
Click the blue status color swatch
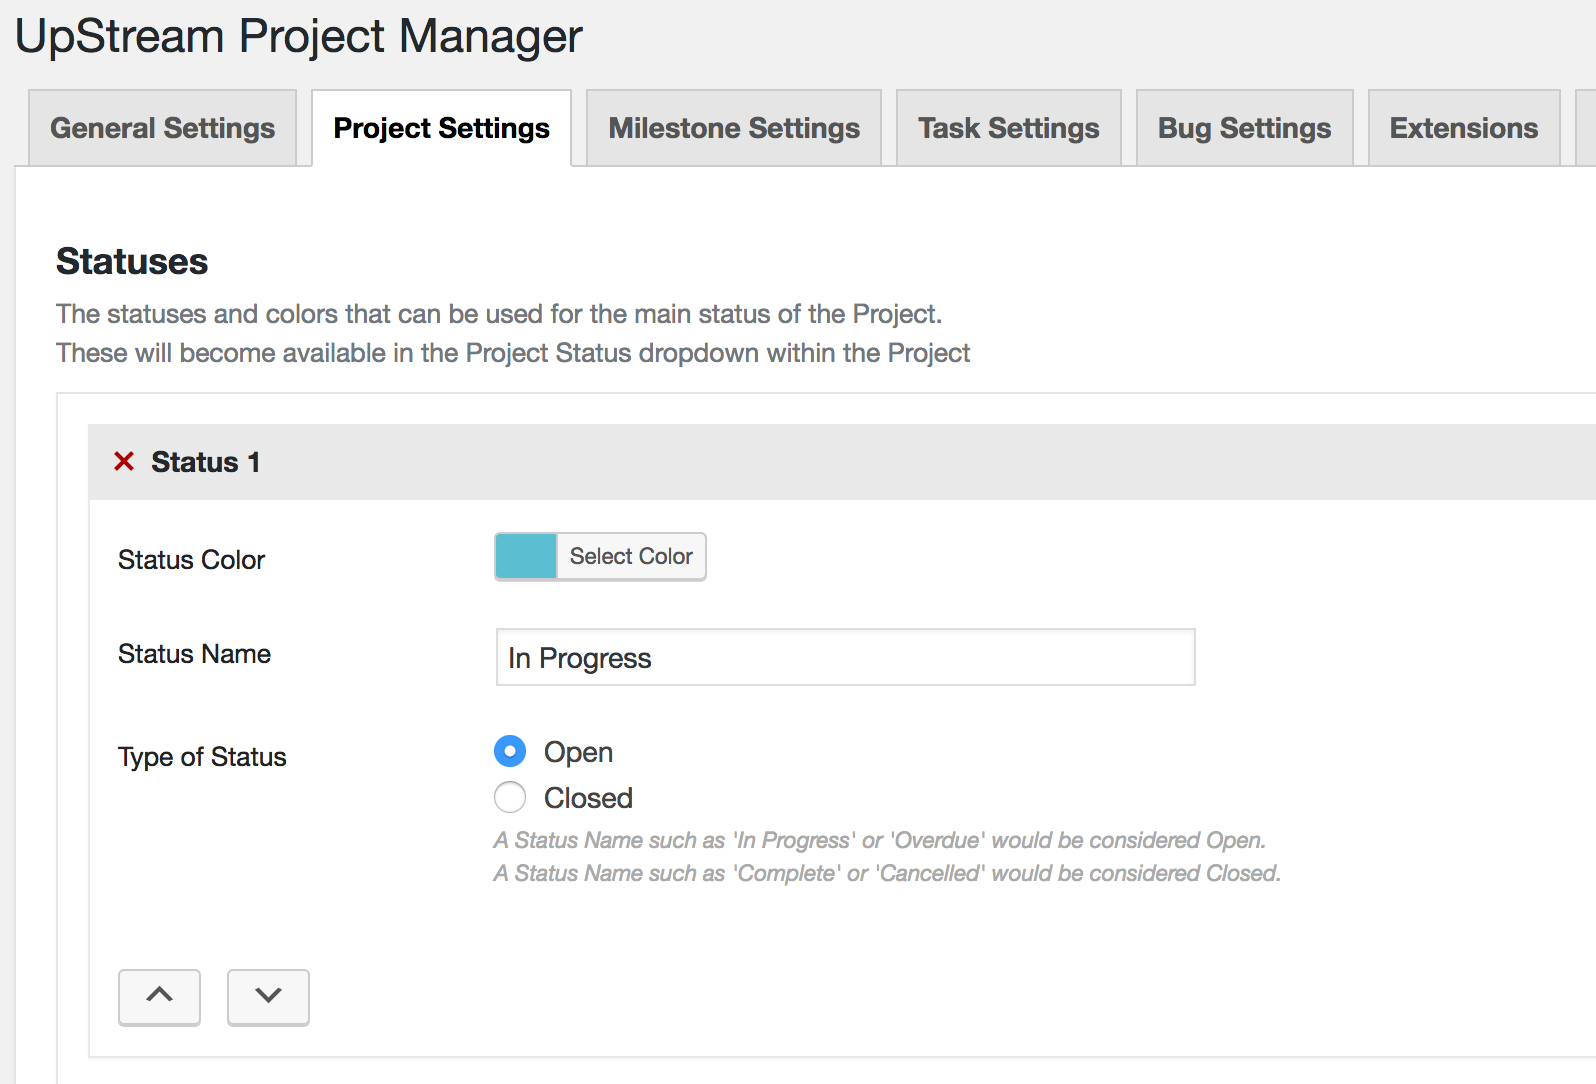tap(526, 556)
